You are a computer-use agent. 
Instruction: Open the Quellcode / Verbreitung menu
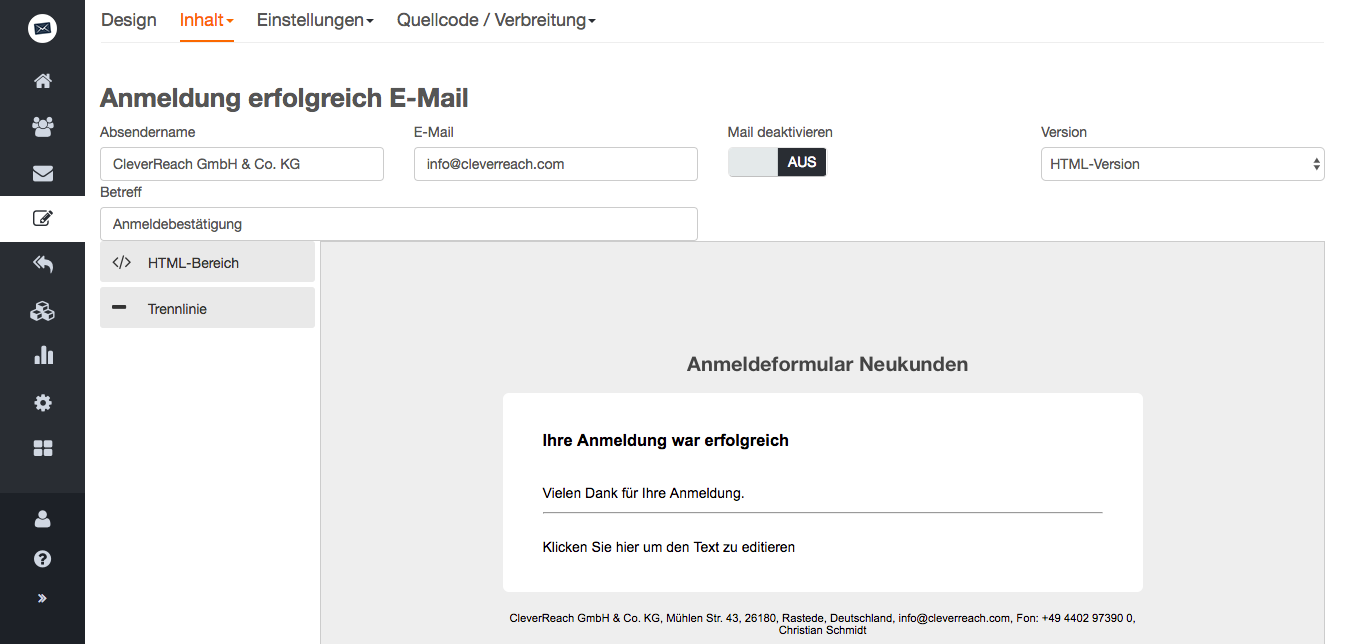point(496,20)
